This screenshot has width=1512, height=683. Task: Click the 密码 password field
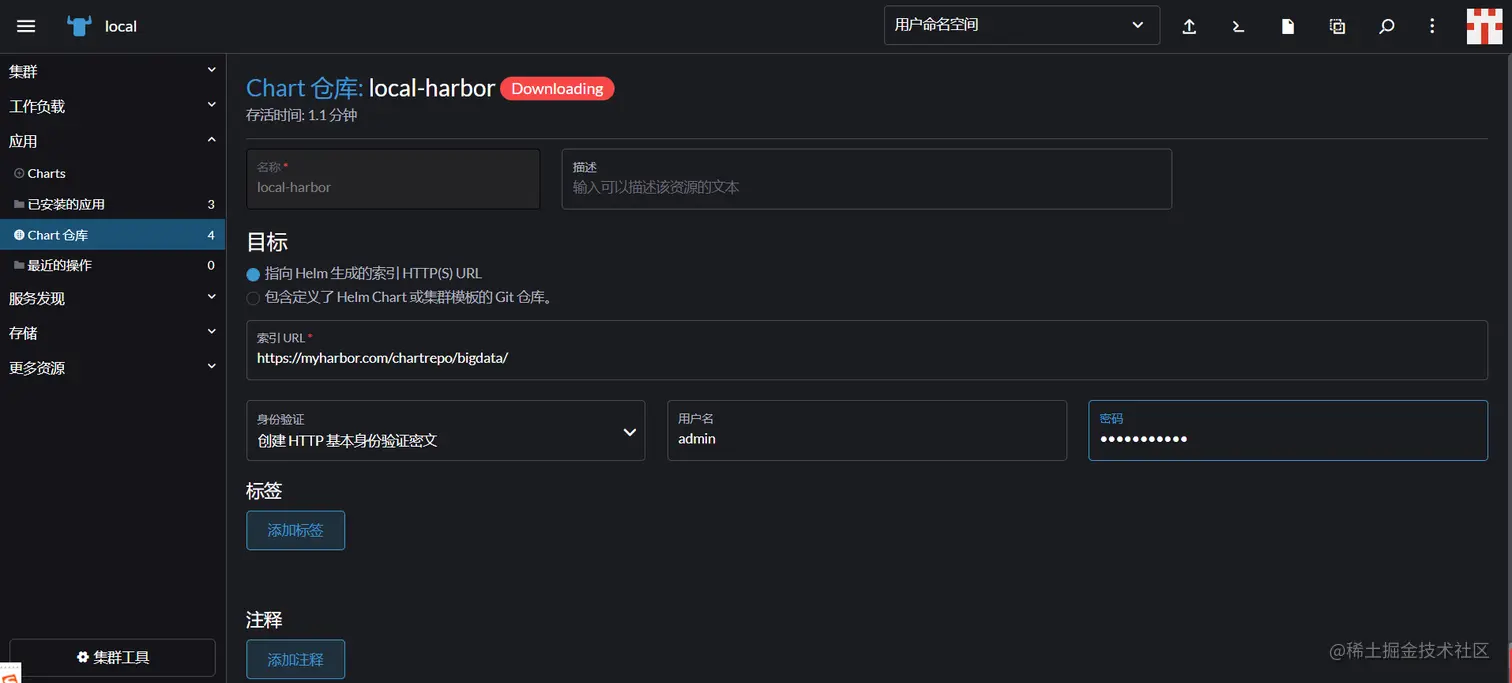coord(1288,431)
